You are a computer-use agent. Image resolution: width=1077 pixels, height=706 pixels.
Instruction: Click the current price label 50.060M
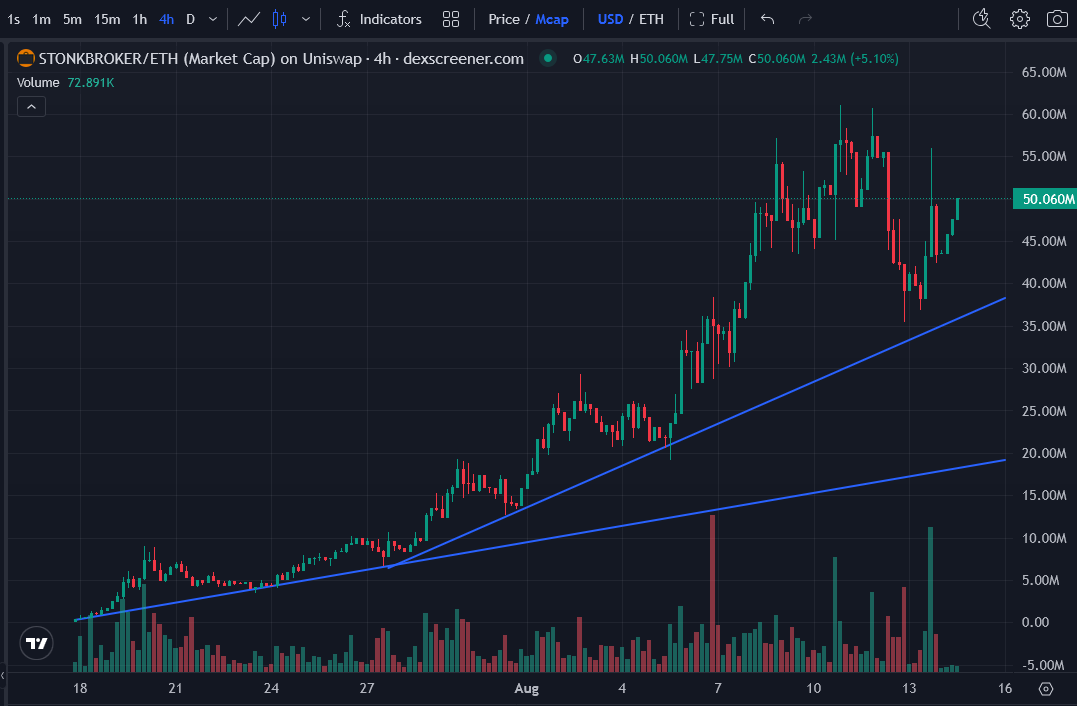[x=1045, y=199]
